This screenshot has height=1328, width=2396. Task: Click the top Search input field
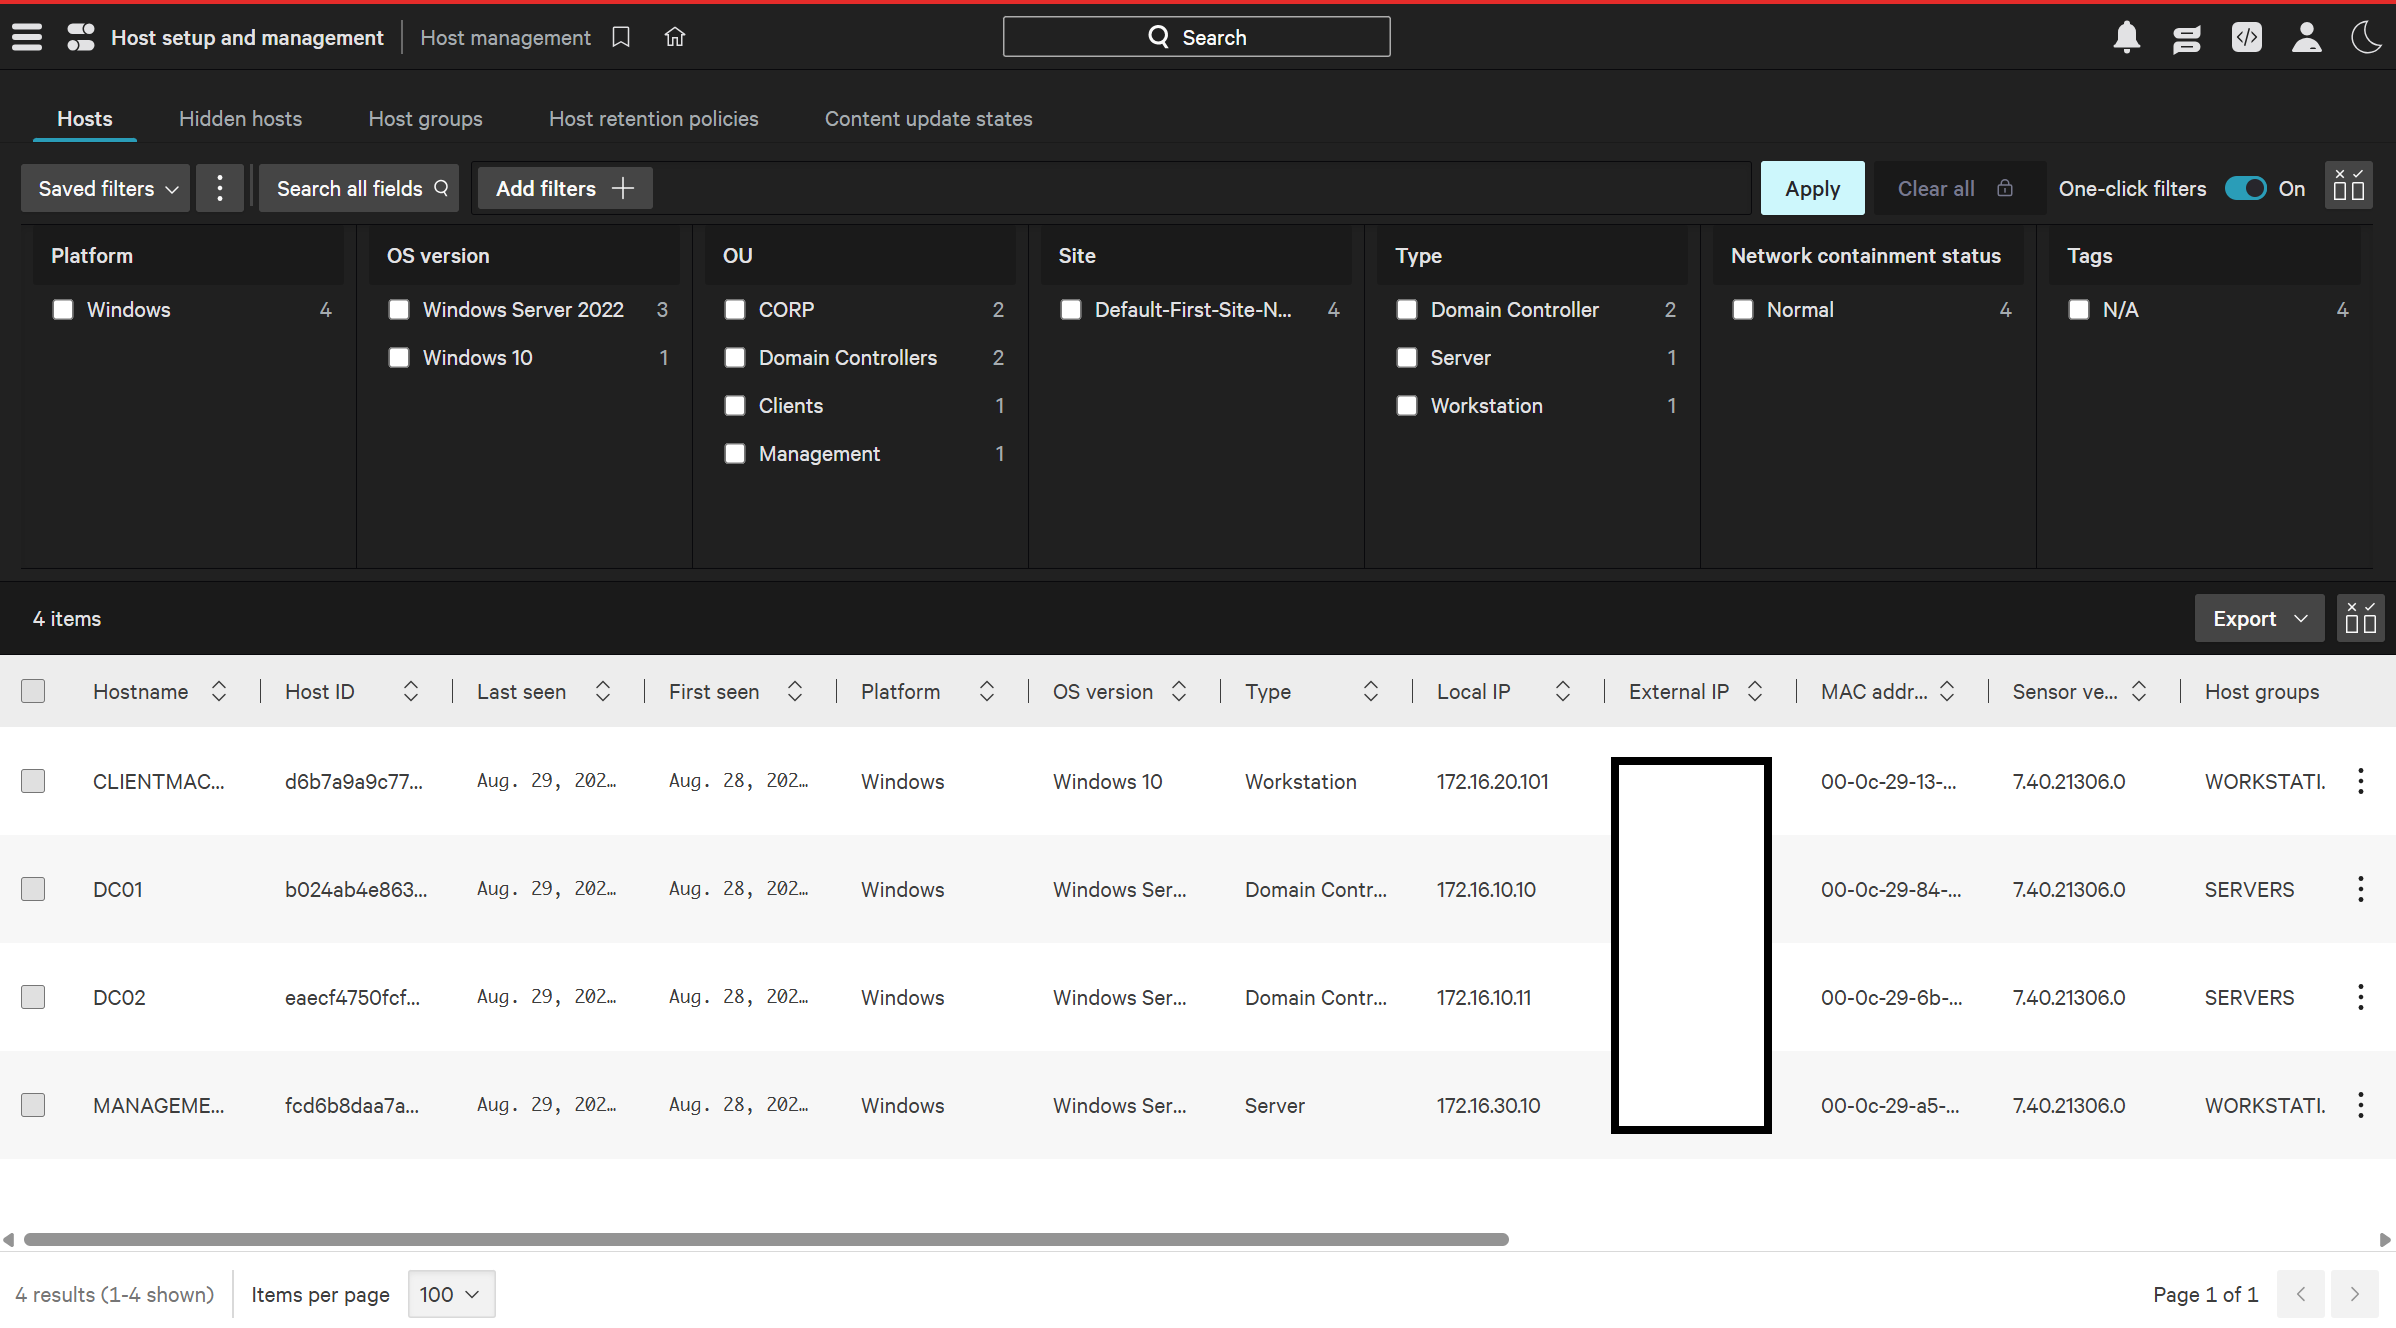point(1196,37)
